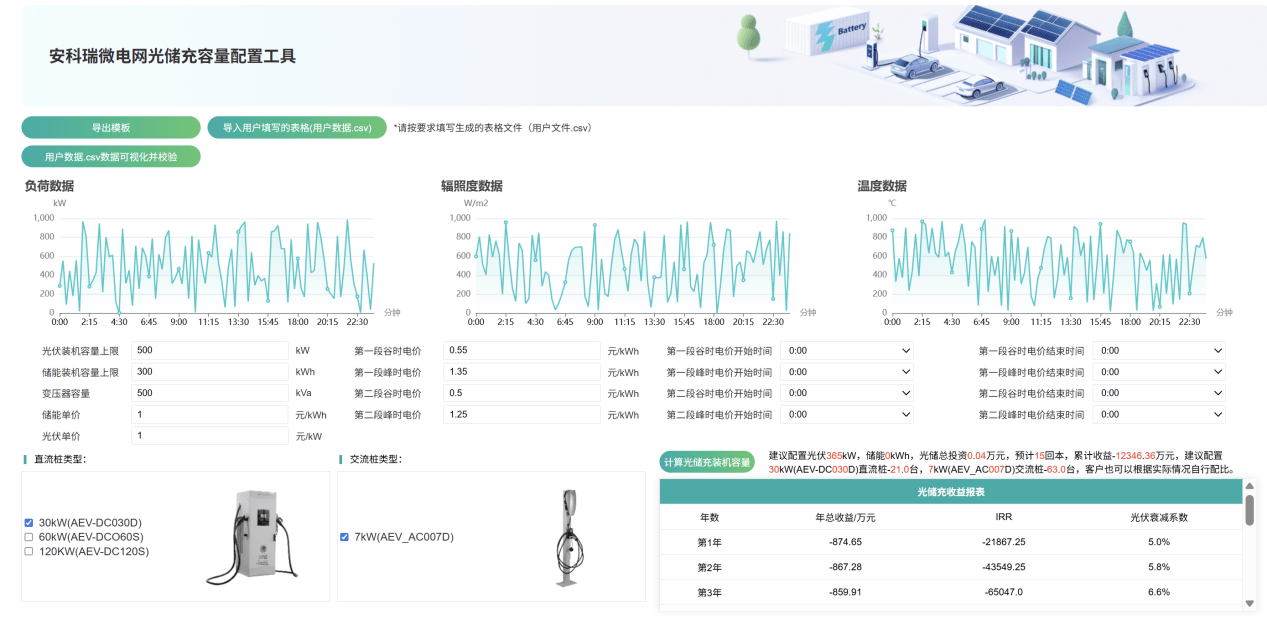Toggle the 7kW(AEV_AC007D) checkbox
Viewport: 1267px width, 619px height.
345,537
